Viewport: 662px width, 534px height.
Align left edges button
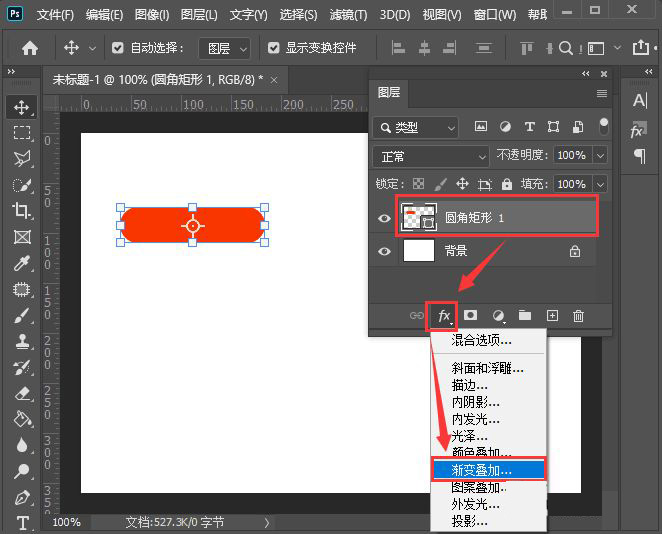(x=398, y=48)
